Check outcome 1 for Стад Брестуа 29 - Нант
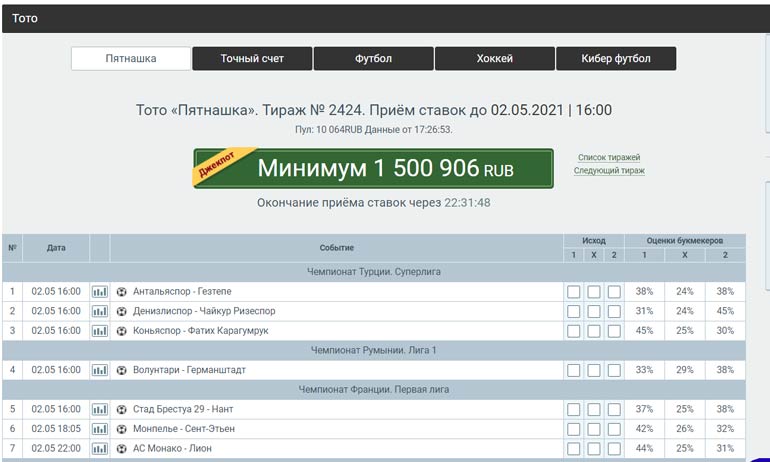Screen dimensions: 770x462 pyautogui.click(x=574, y=410)
